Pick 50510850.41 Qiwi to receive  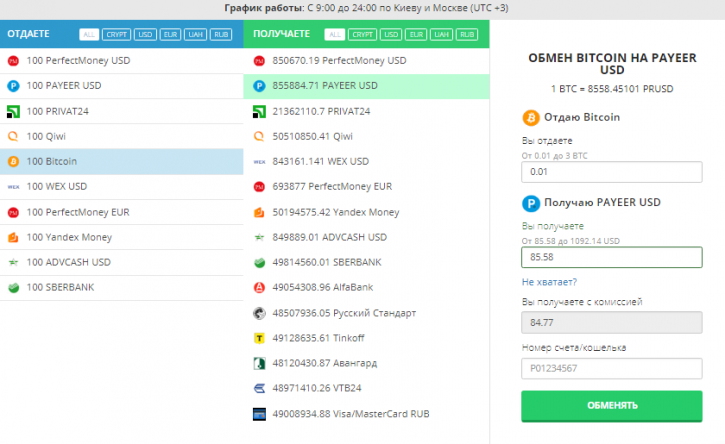pyautogui.click(x=366, y=136)
